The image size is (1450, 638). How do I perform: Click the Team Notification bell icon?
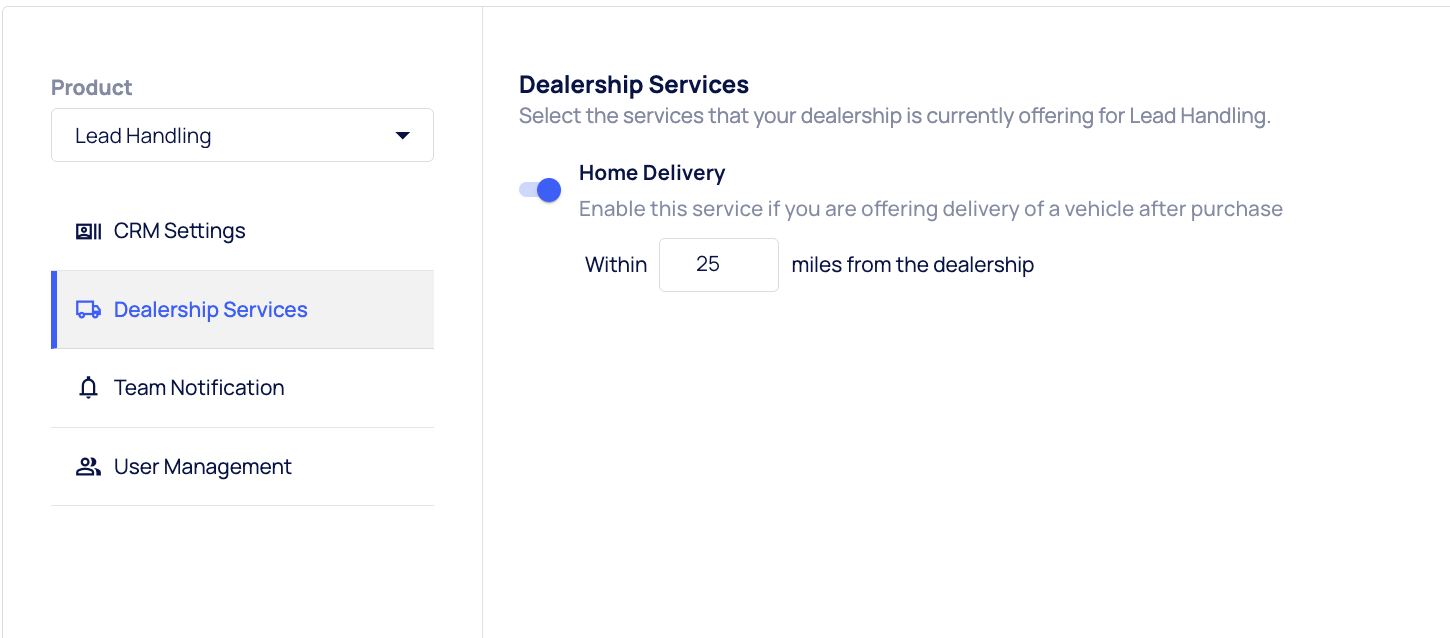click(88, 388)
